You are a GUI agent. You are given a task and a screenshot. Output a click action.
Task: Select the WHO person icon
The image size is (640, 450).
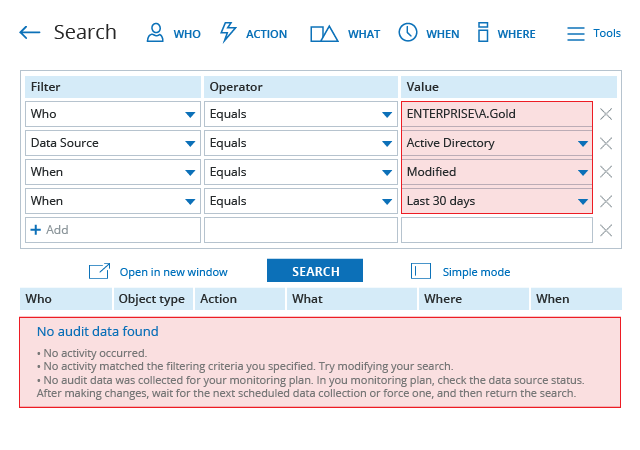coord(155,33)
